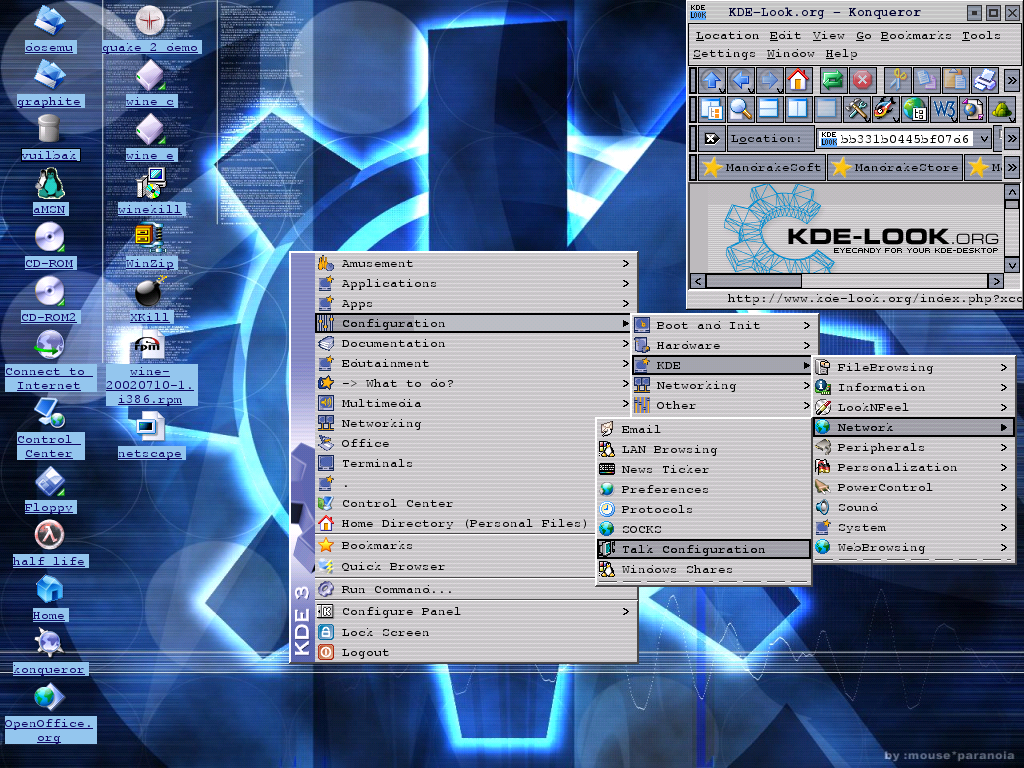The width and height of the screenshot is (1024, 768).
Task: Expand the Configure Panel submenu
Action: pos(475,611)
